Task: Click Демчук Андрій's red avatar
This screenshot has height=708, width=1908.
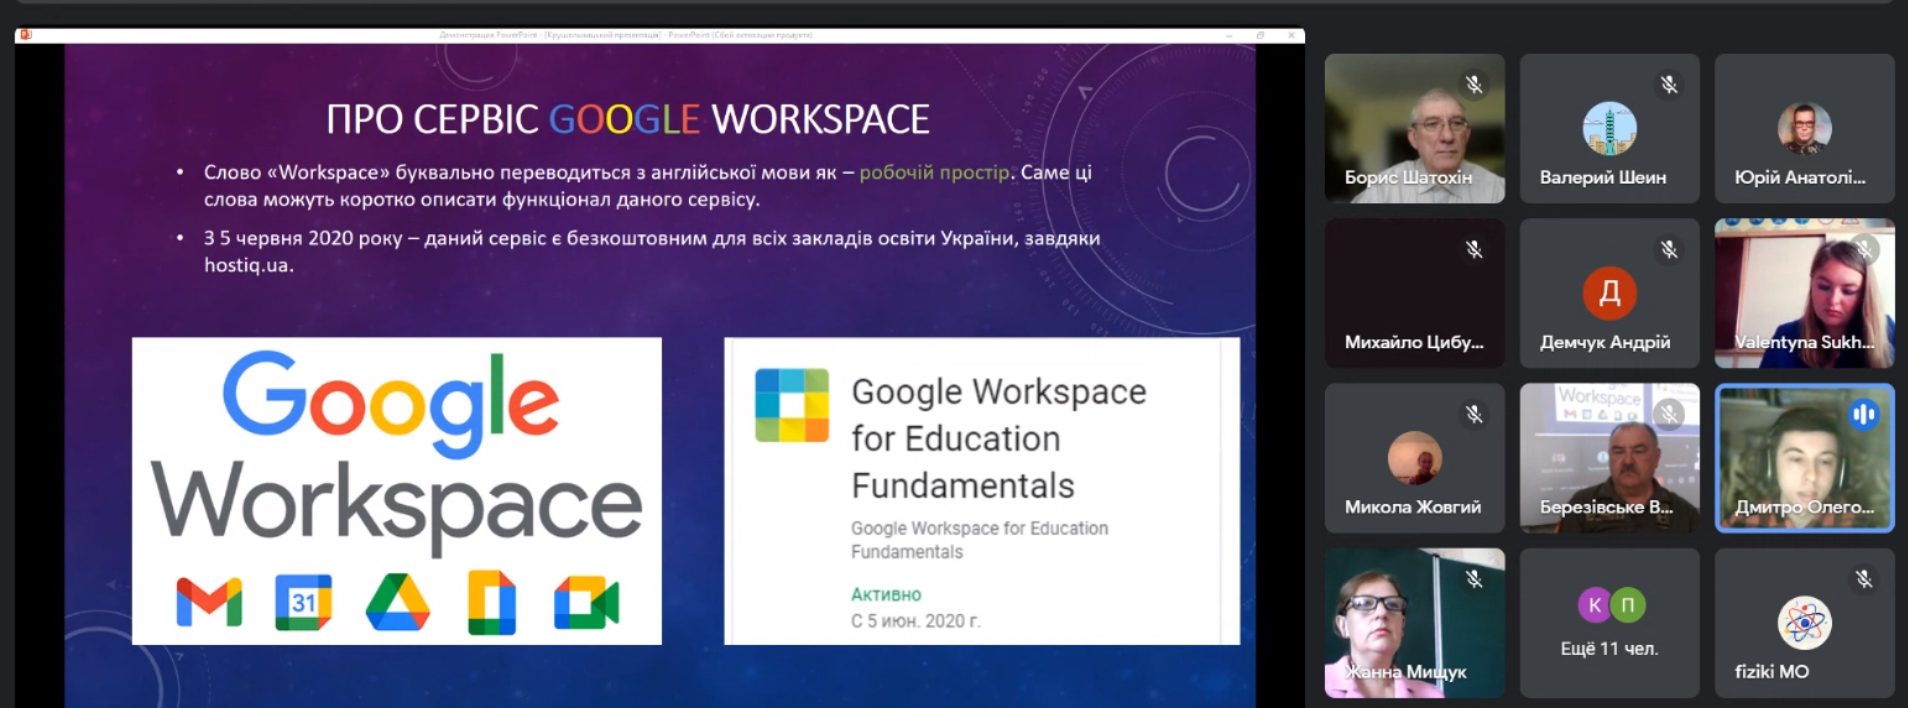Action: pos(1609,293)
